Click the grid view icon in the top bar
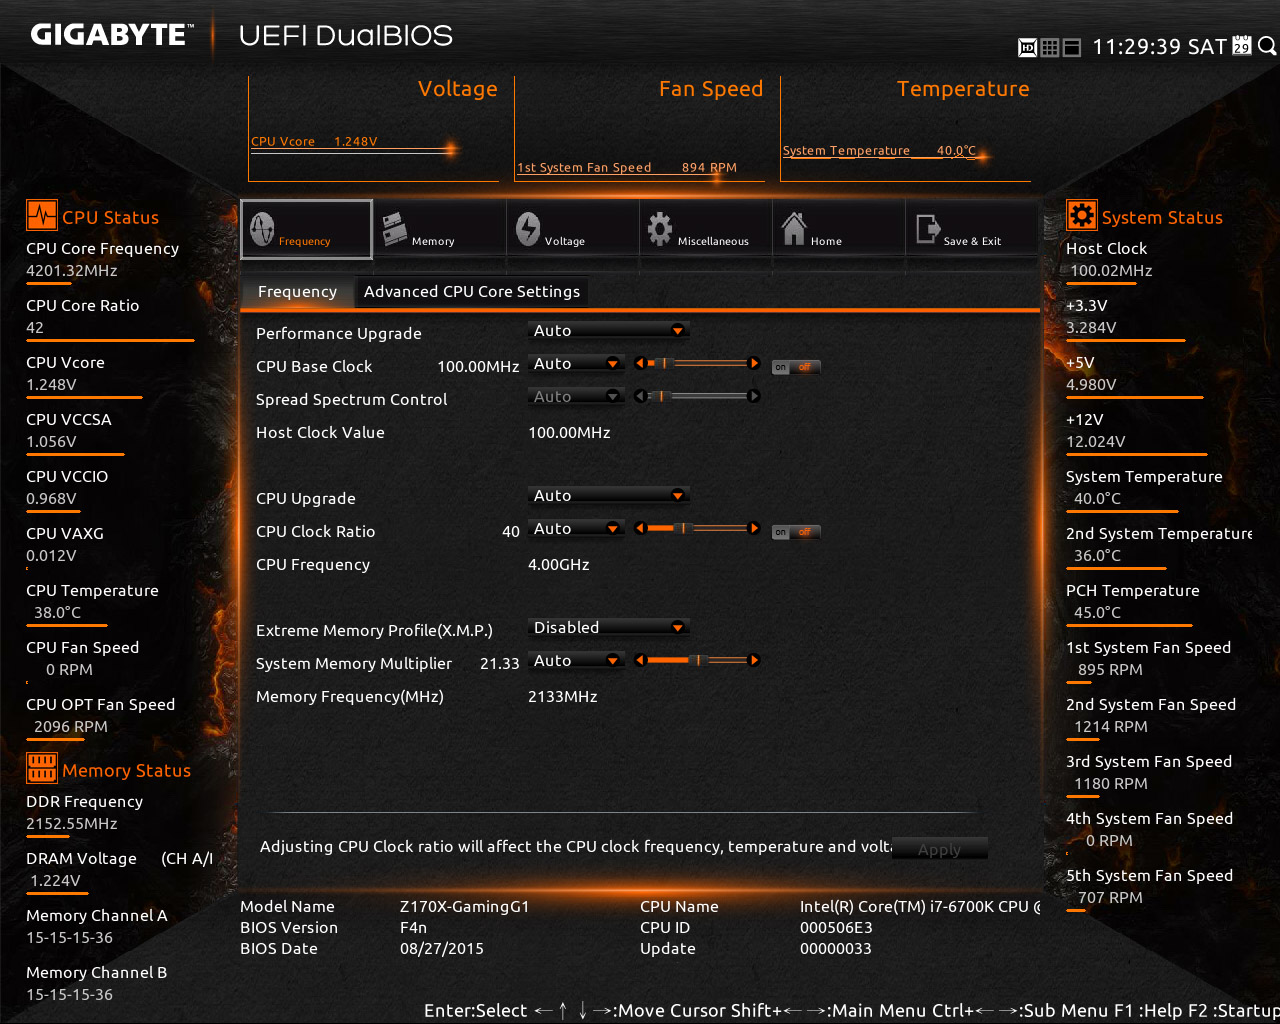The image size is (1280, 1024). [x=1049, y=47]
